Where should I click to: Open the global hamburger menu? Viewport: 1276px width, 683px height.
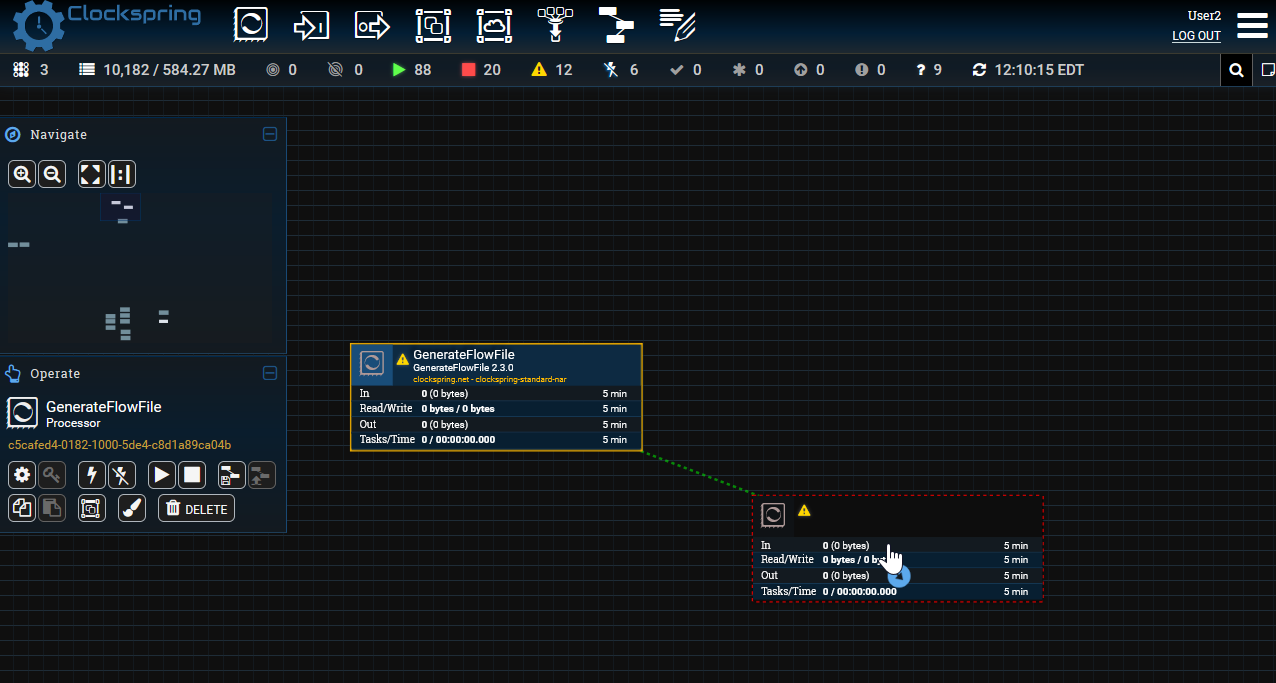point(1252,25)
